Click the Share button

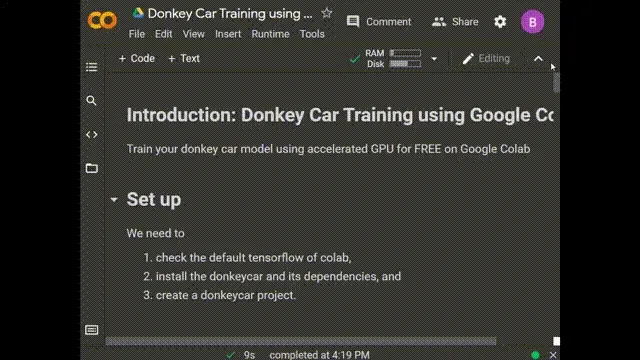tap(455, 22)
